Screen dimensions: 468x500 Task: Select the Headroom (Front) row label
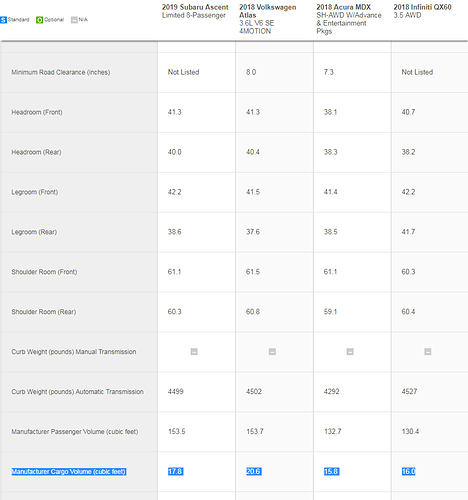37,112
